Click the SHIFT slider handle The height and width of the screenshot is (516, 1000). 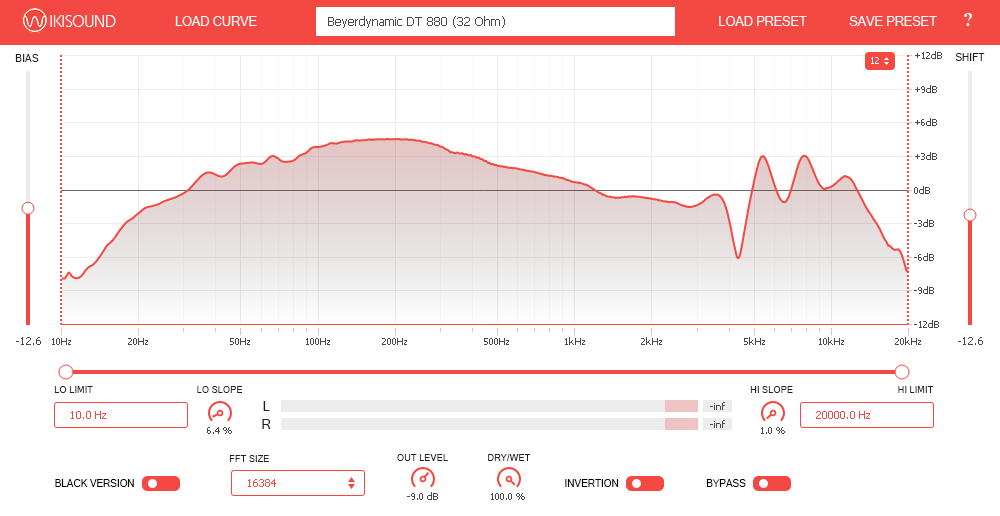pyautogui.click(x=969, y=215)
